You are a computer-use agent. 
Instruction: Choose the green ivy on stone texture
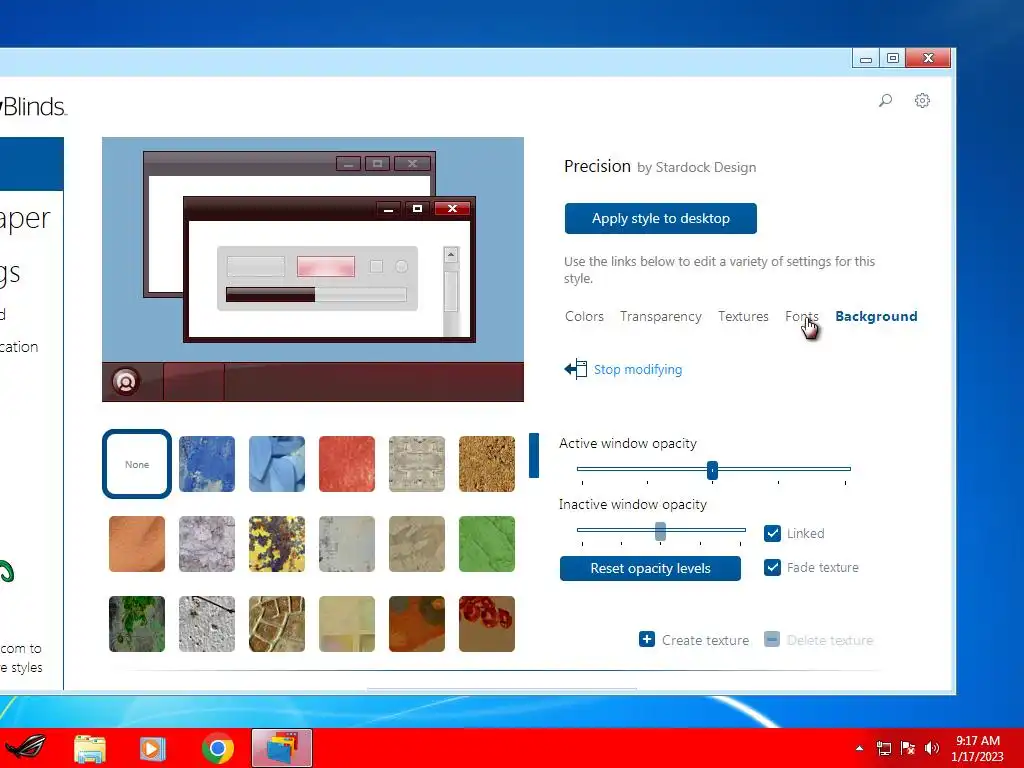pos(137,624)
